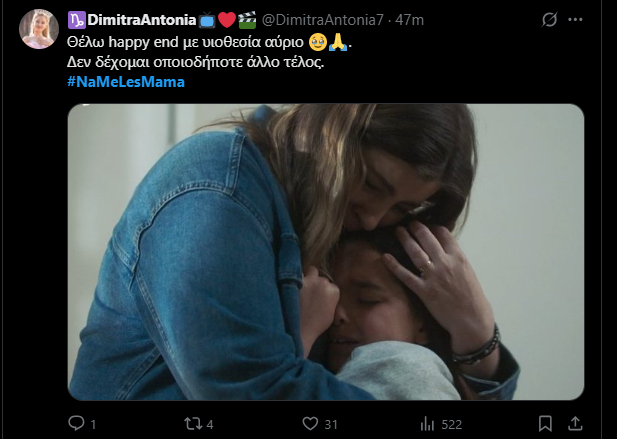Click the praying hands emoji in tweet

pos(340,43)
